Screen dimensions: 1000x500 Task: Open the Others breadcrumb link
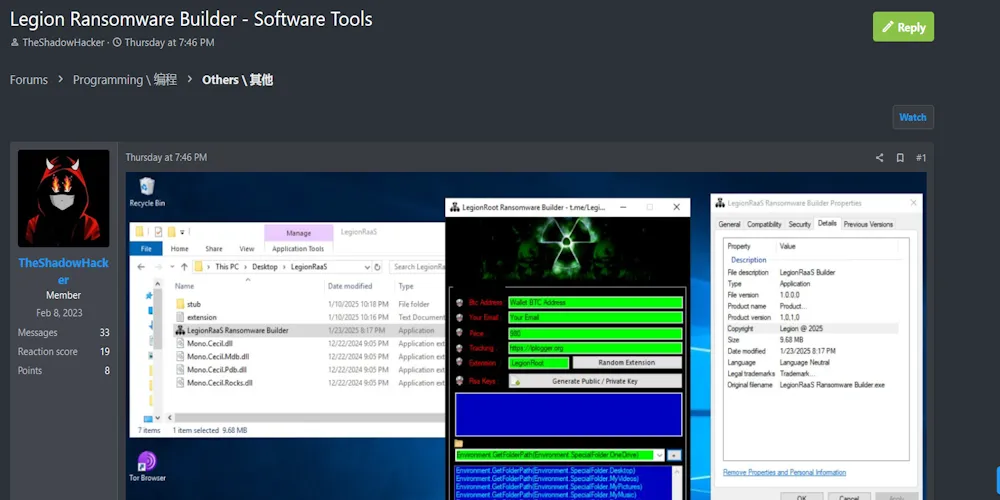(237, 80)
